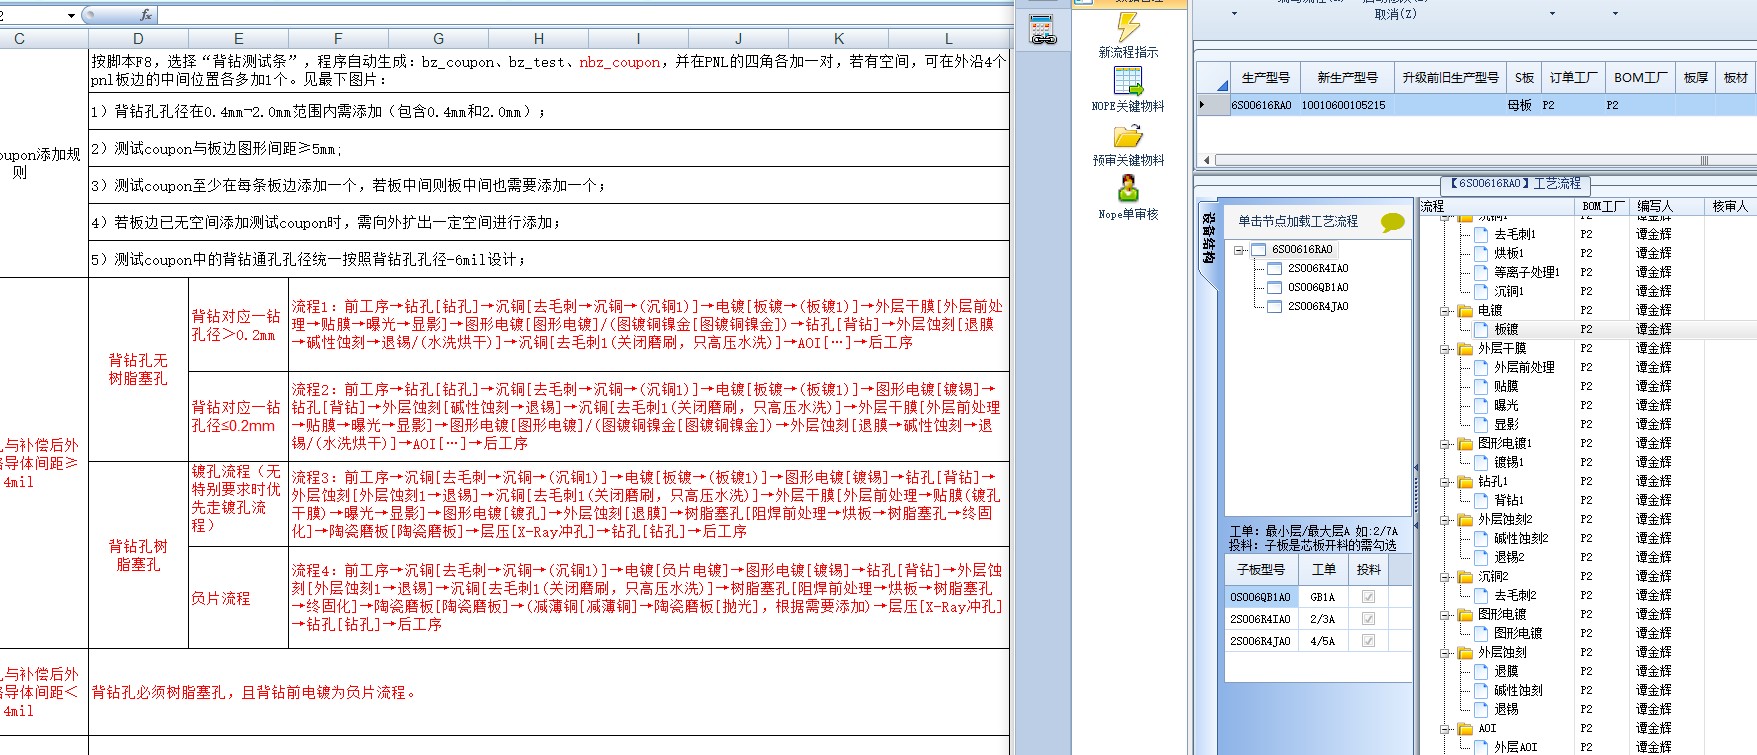Select the 等离子处理1 tree row
The width and height of the screenshot is (1757, 755).
(x=1527, y=272)
